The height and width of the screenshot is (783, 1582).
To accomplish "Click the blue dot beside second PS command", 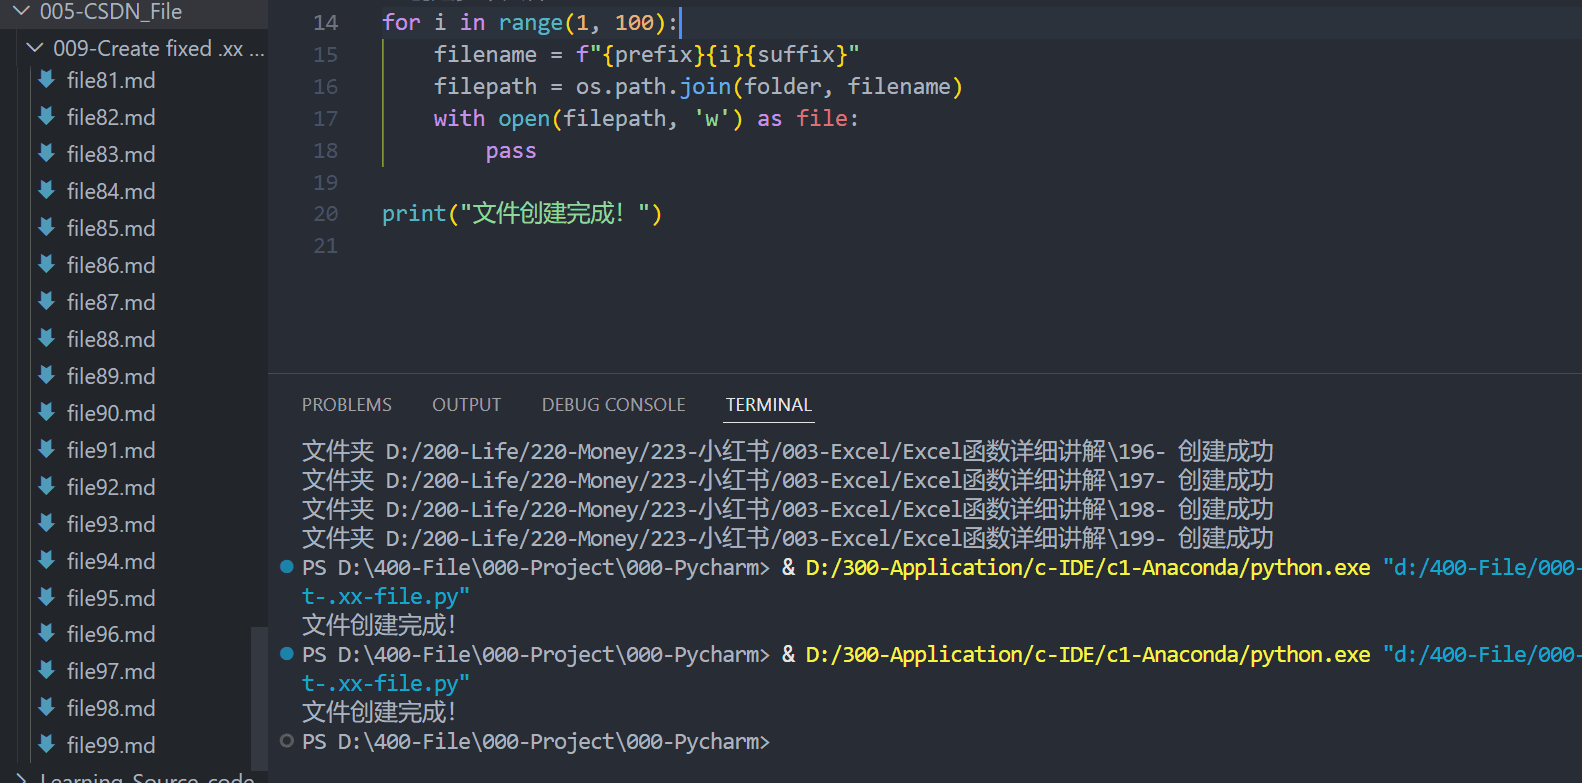I will point(287,654).
